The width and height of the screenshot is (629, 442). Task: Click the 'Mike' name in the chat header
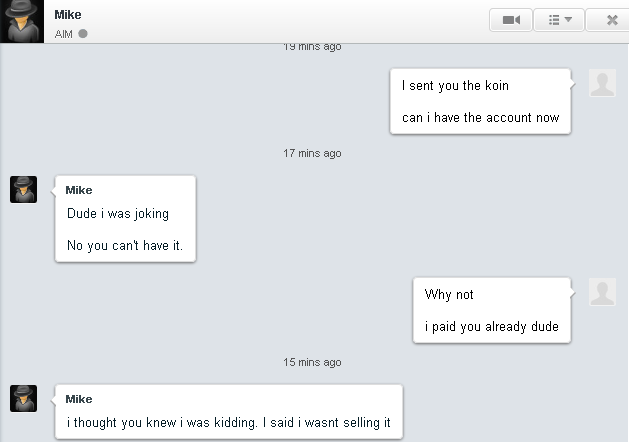coord(67,14)
